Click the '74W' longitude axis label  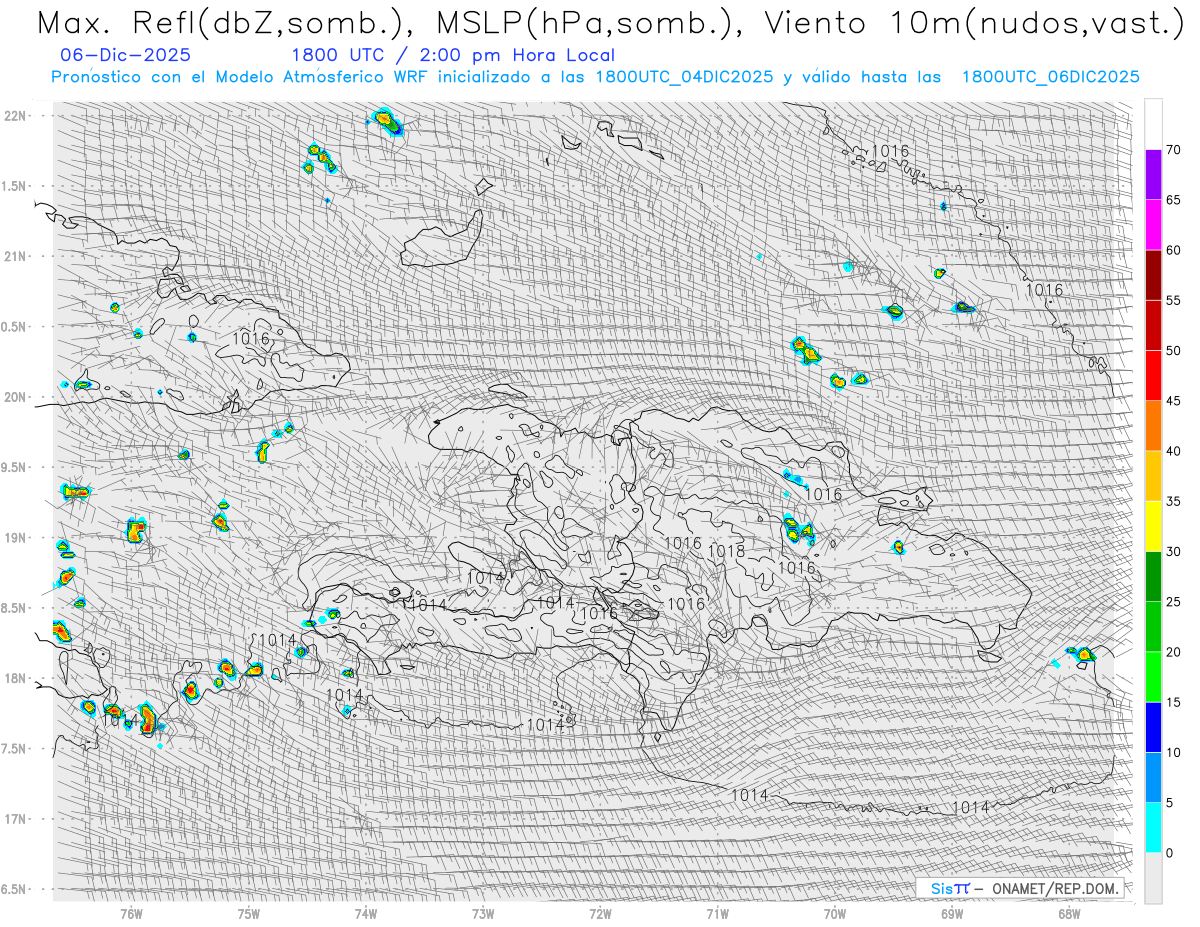click(365, 913)
